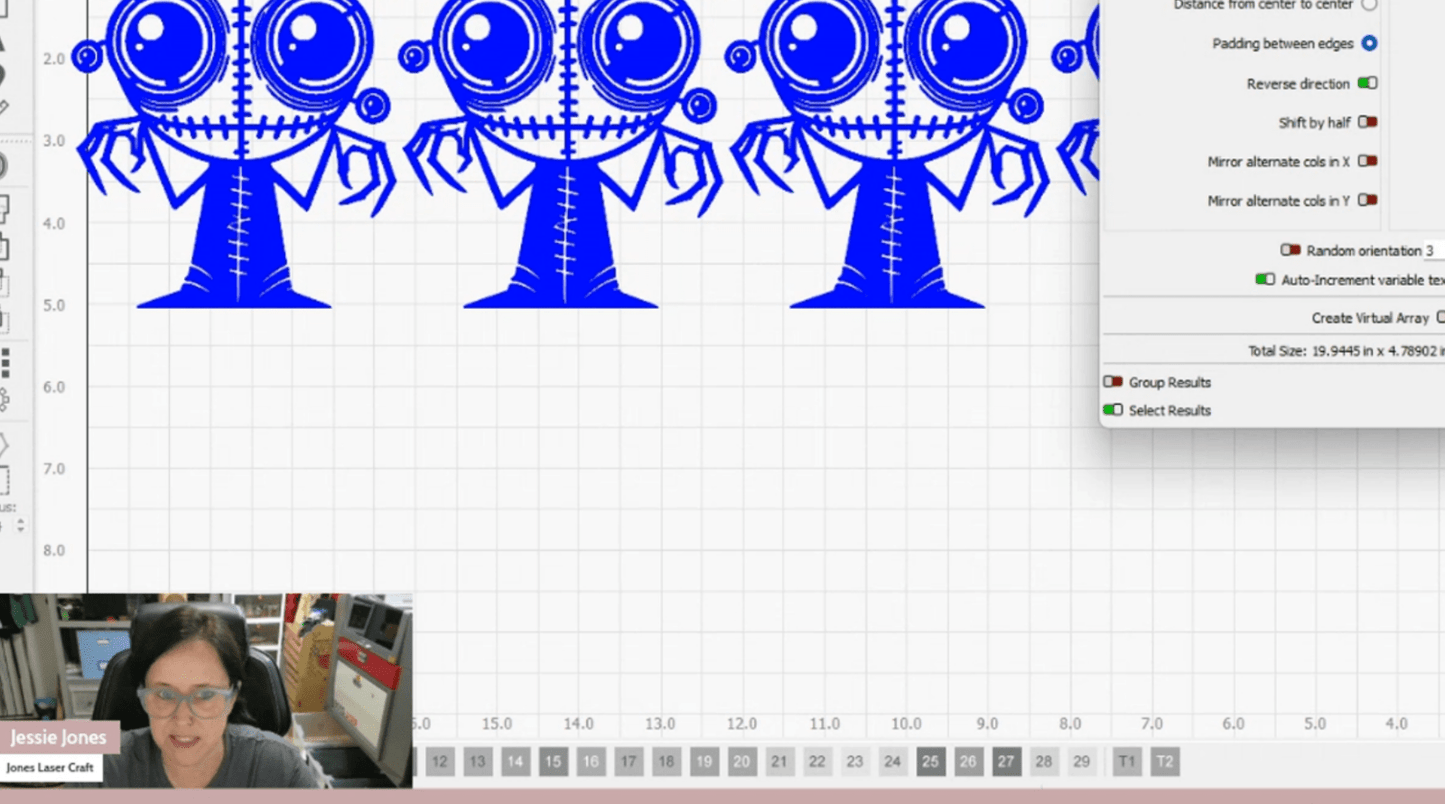
Task: Select the T2 tool layer swatch
Action: click(x=1165, y=762)
